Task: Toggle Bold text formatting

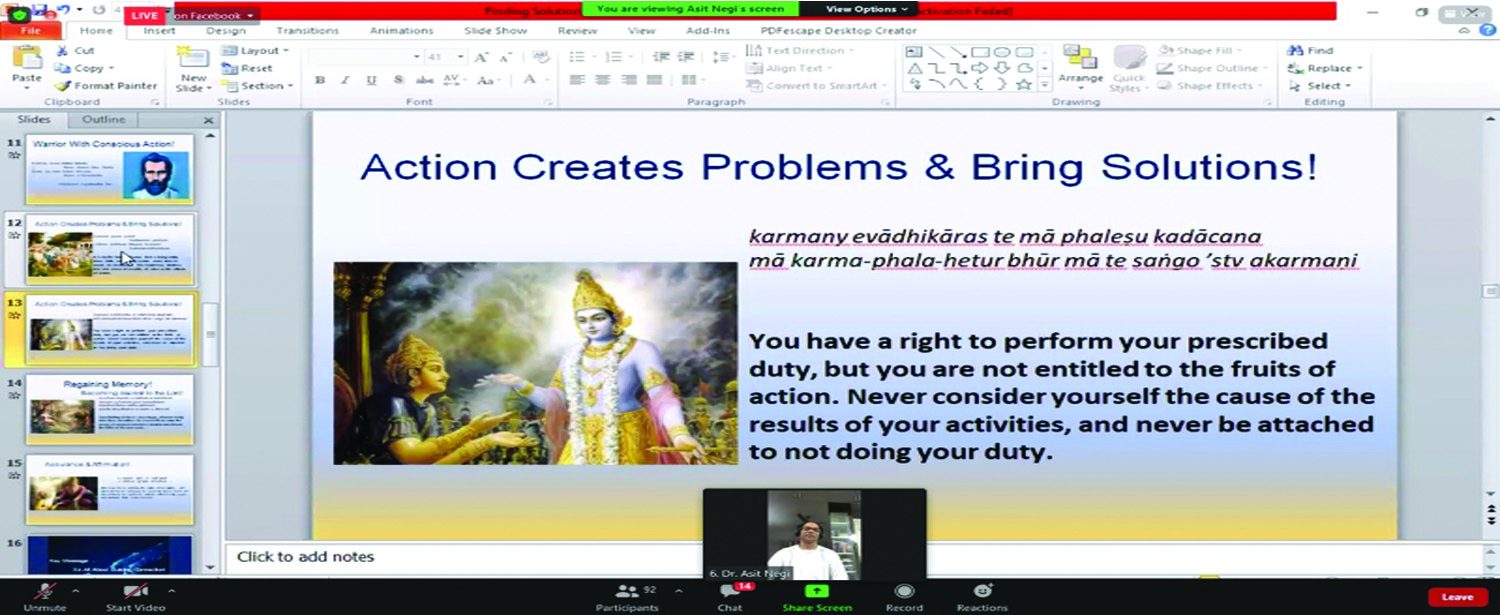Action: click(x=320, y=80)
